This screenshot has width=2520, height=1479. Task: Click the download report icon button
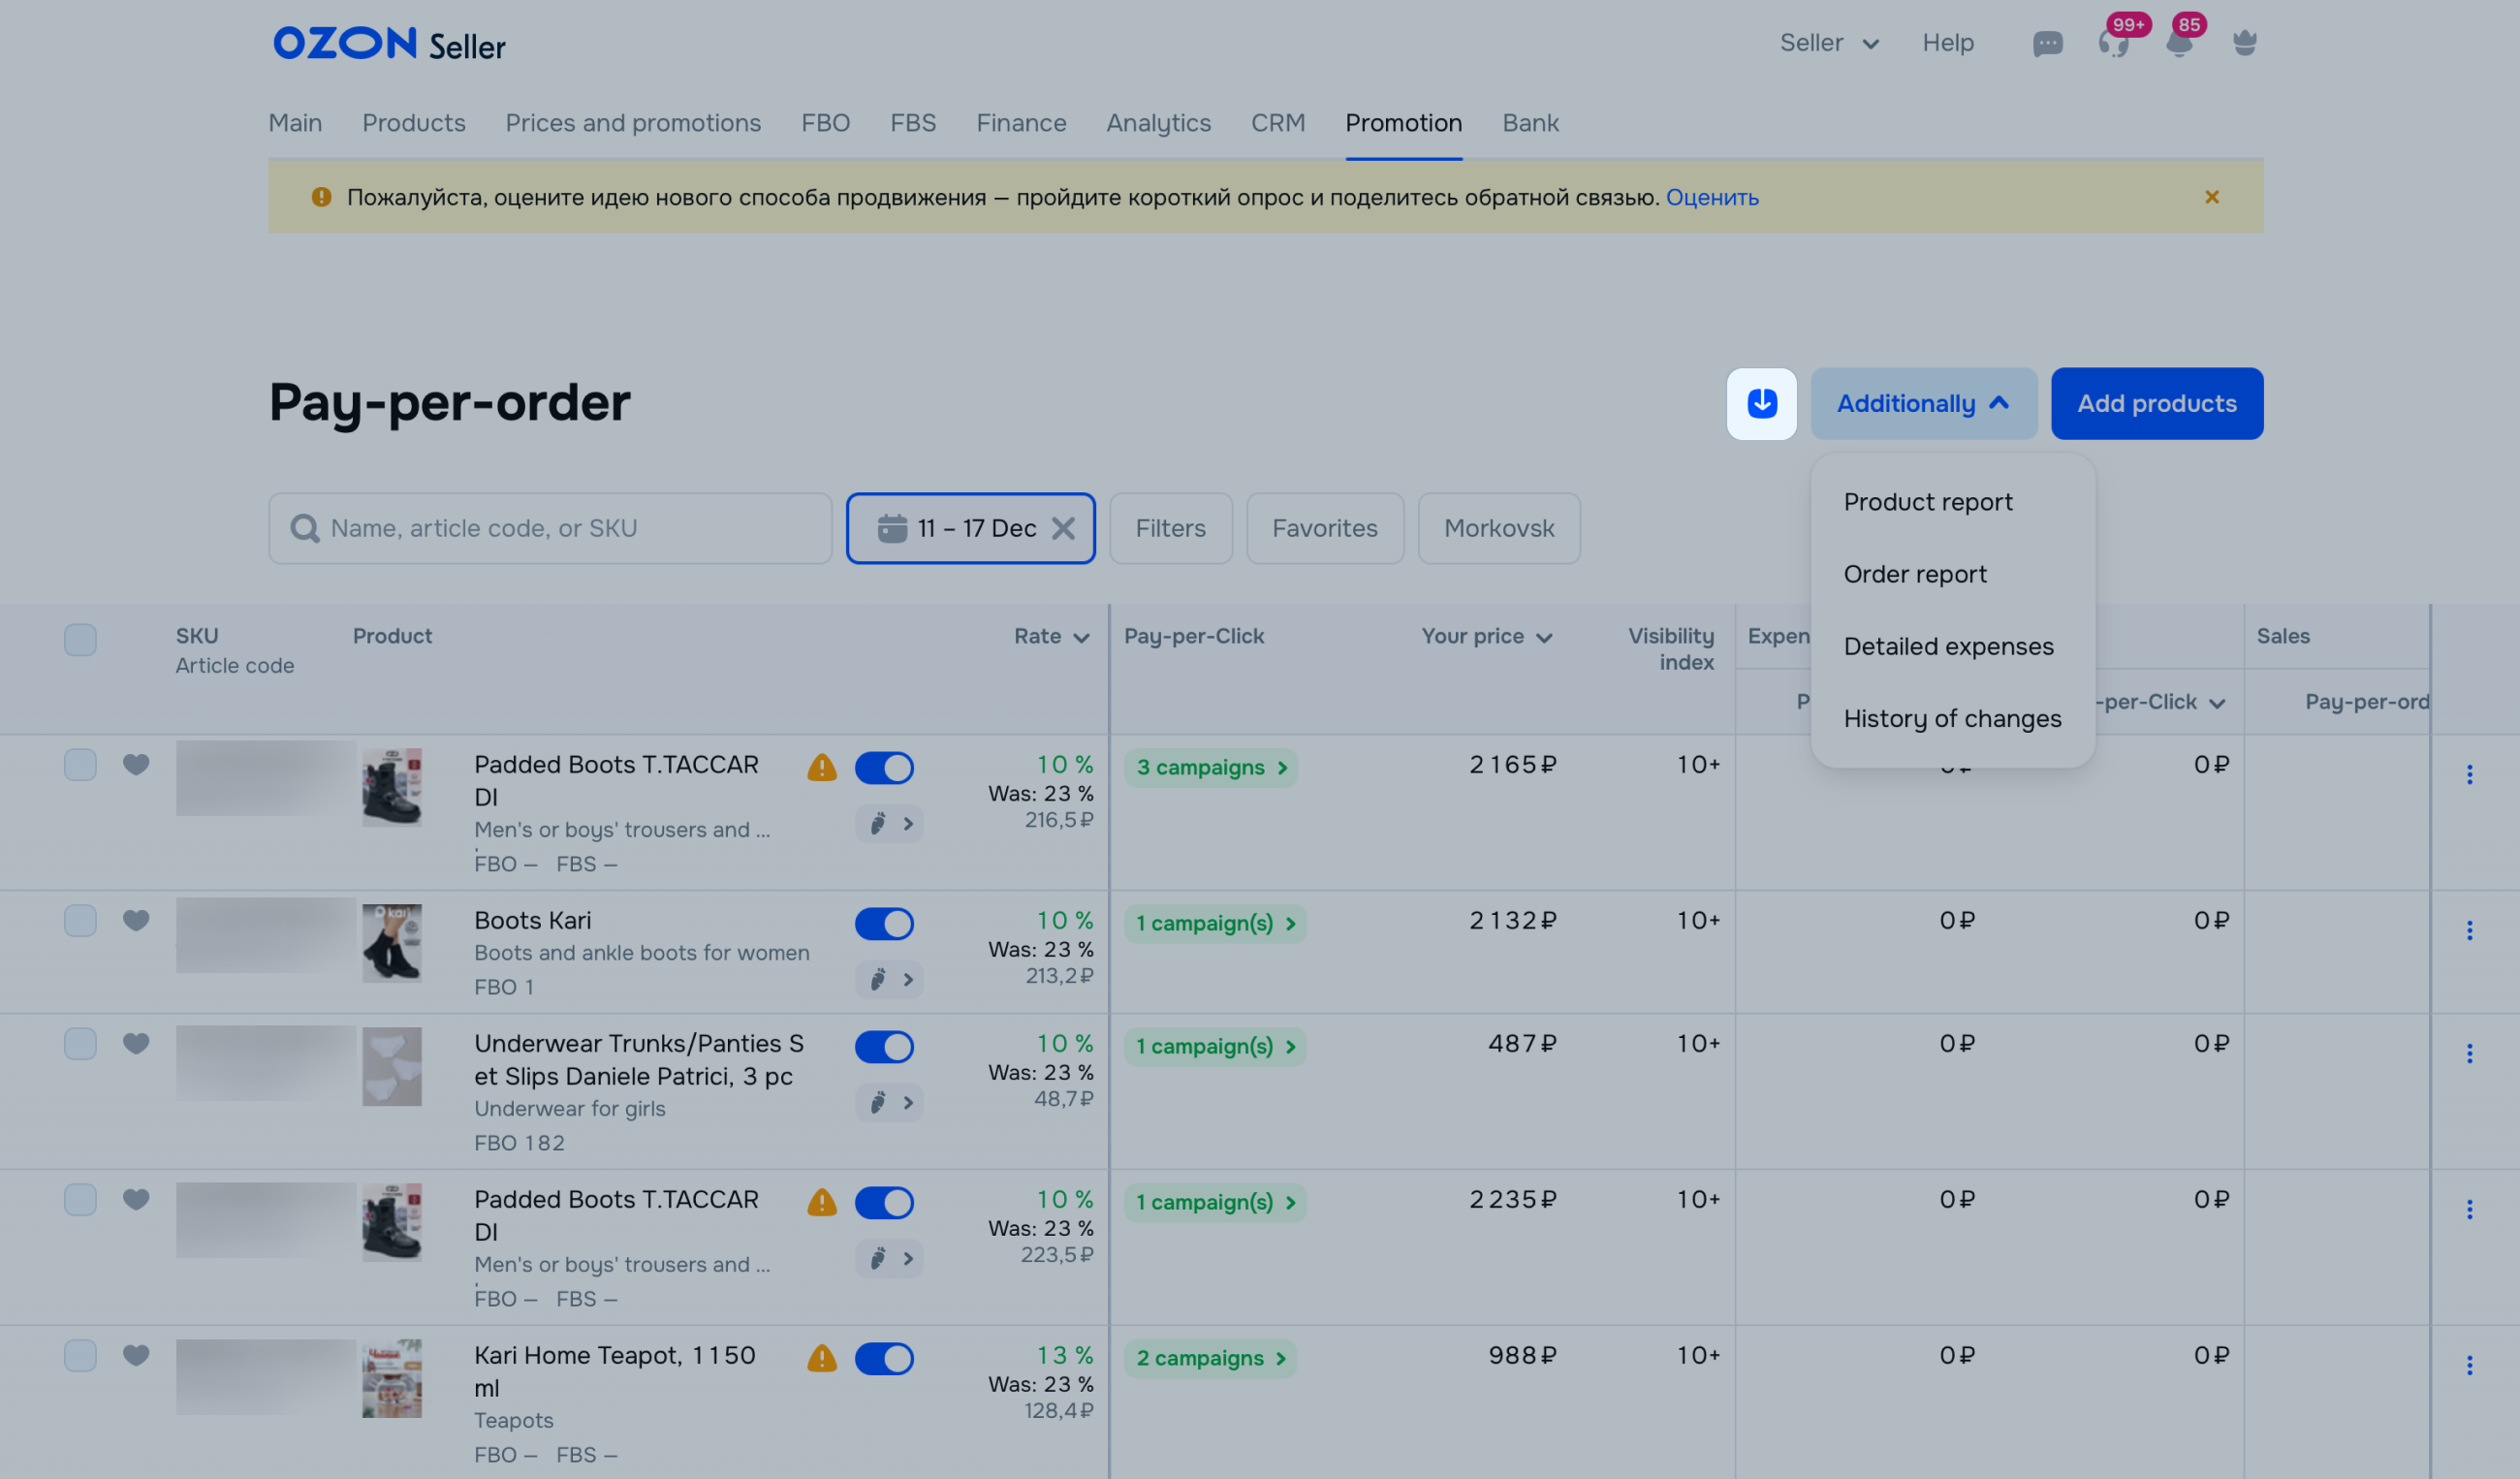pos(1761,403)
